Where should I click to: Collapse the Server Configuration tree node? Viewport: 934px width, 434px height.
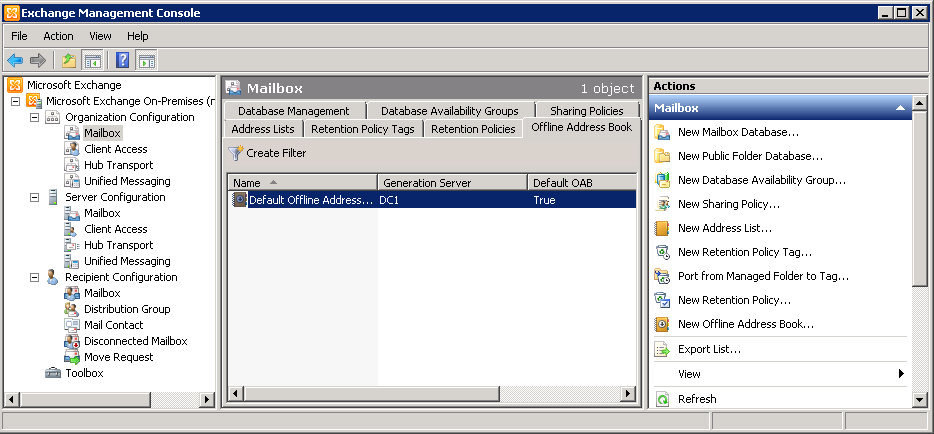[34, 197]
